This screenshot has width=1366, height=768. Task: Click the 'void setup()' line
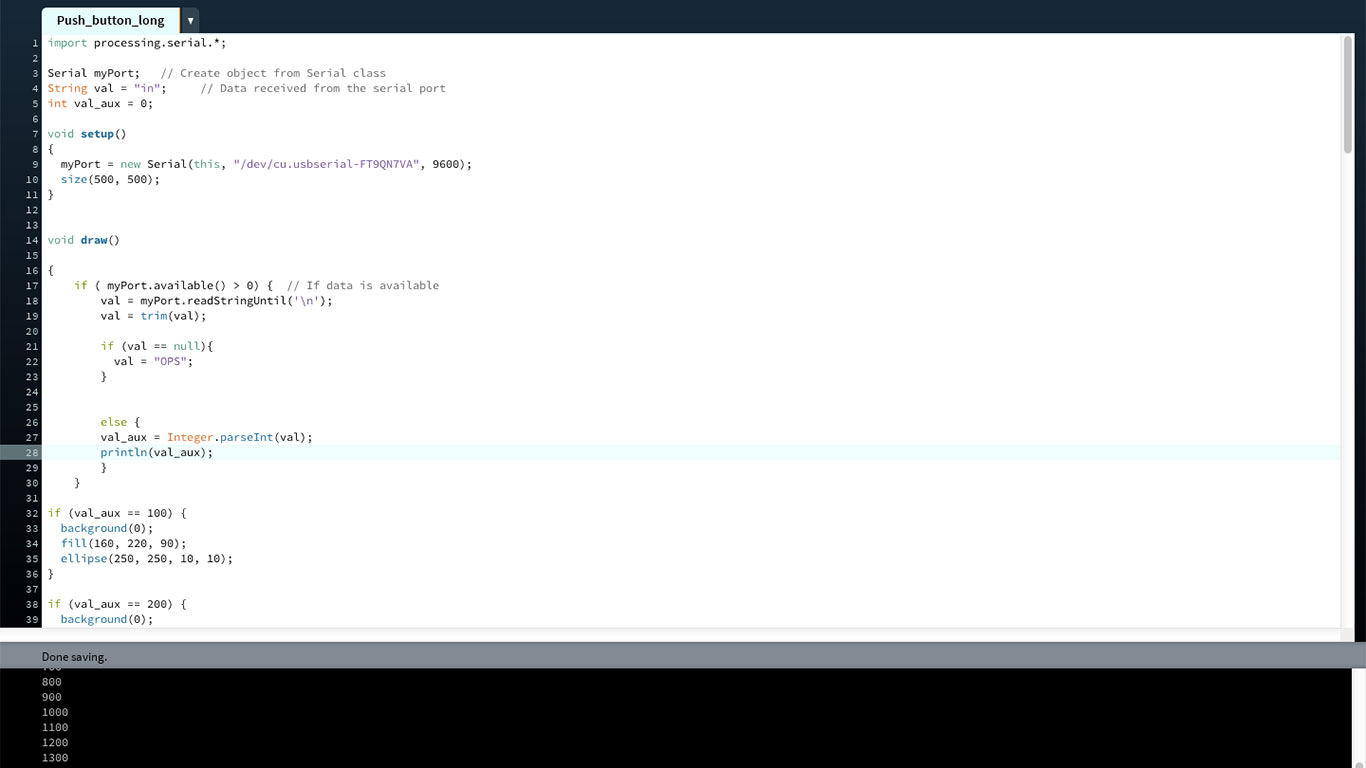tap(87, 134)
